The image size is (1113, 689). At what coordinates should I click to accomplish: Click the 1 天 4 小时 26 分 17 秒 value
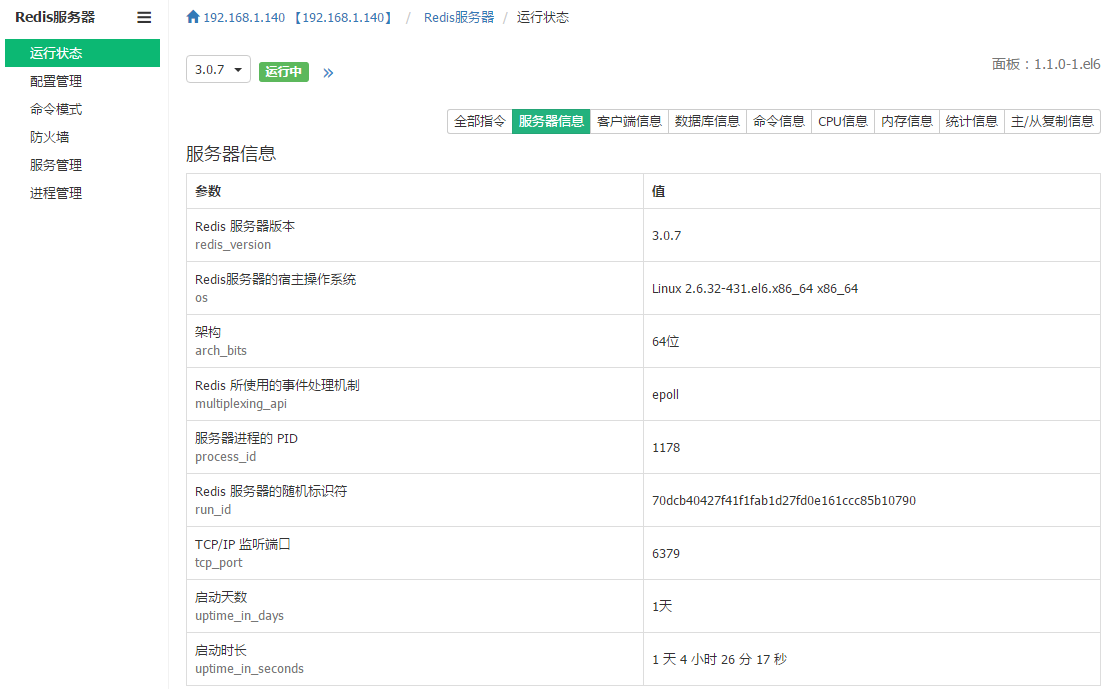coord(719,660)
